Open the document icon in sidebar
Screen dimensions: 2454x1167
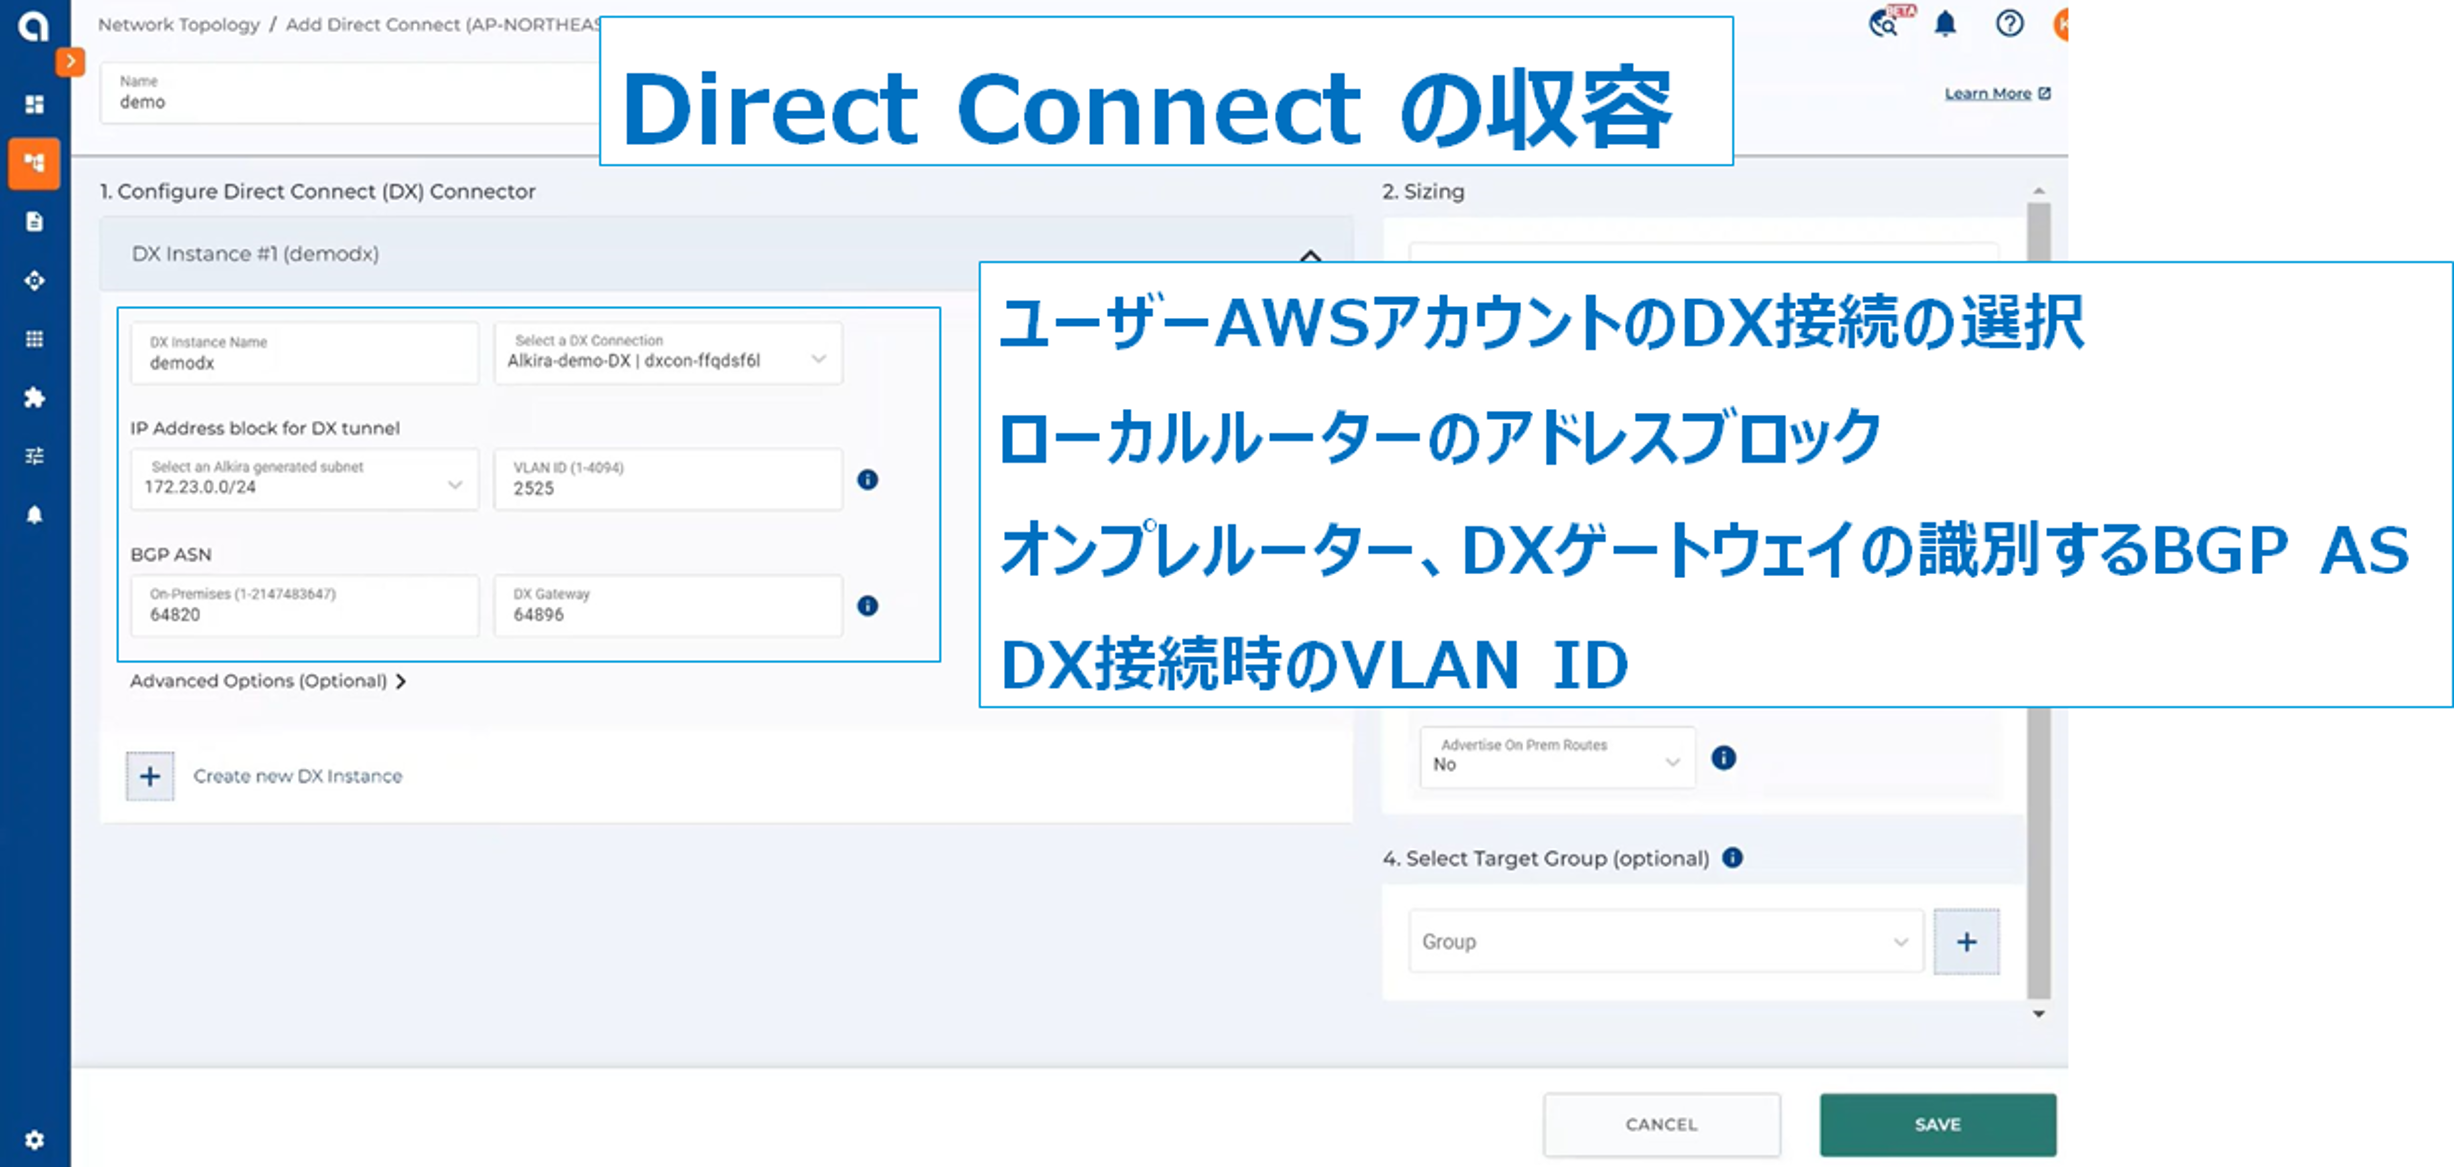click(x=34, y=221)
